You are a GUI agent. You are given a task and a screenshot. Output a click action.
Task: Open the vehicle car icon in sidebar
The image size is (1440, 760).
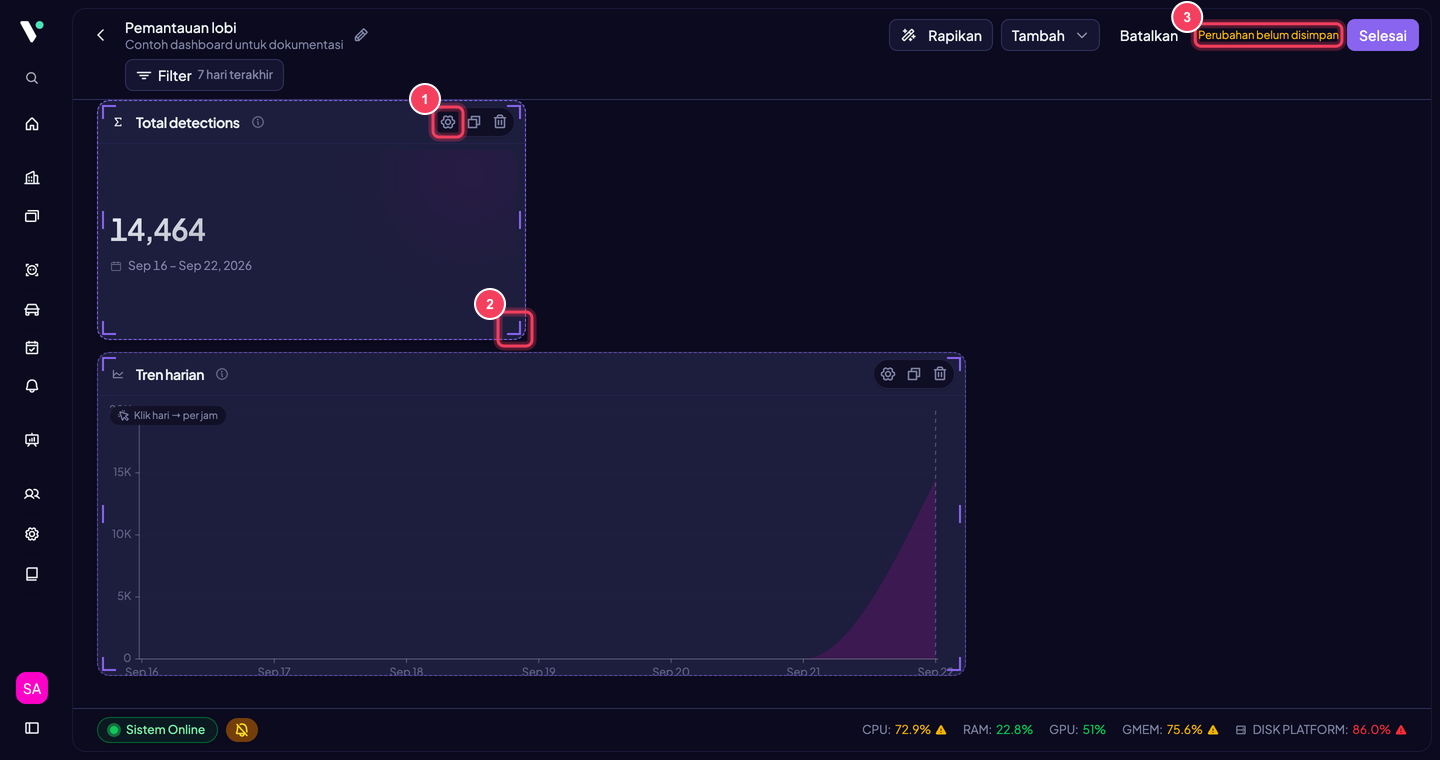(x=32, y=309)
